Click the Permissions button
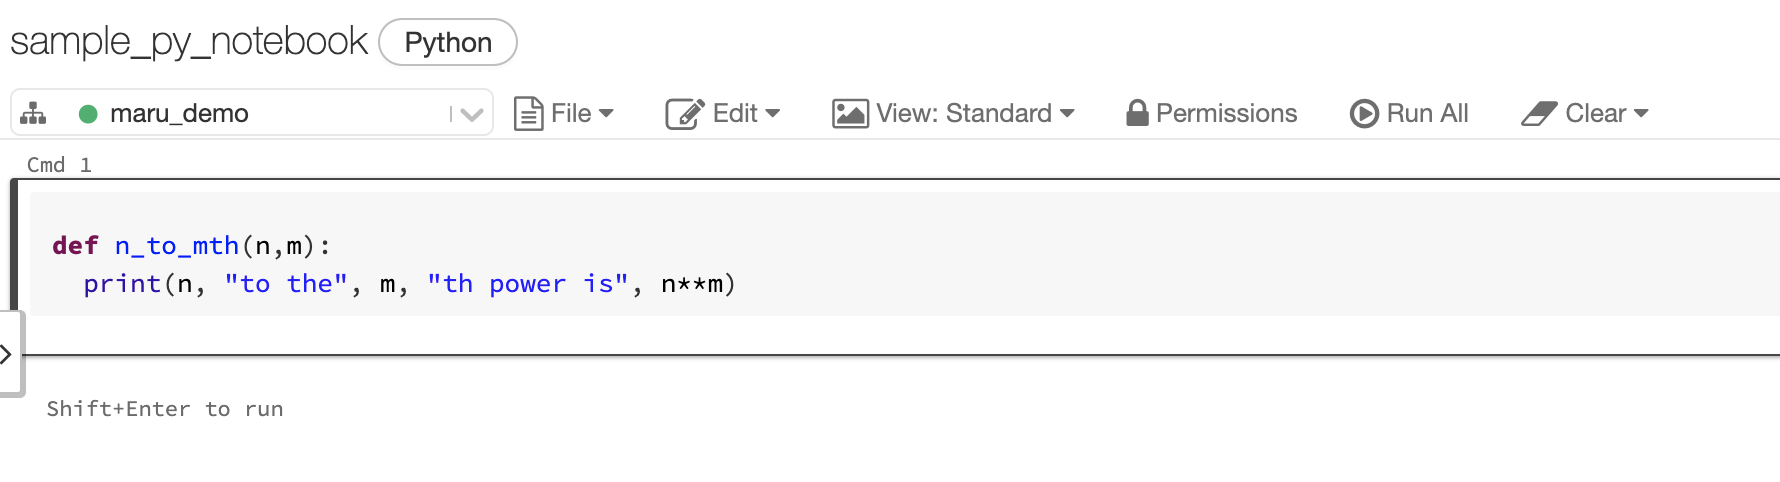This screenshot has width=1780, height=482. (1212, 113)
